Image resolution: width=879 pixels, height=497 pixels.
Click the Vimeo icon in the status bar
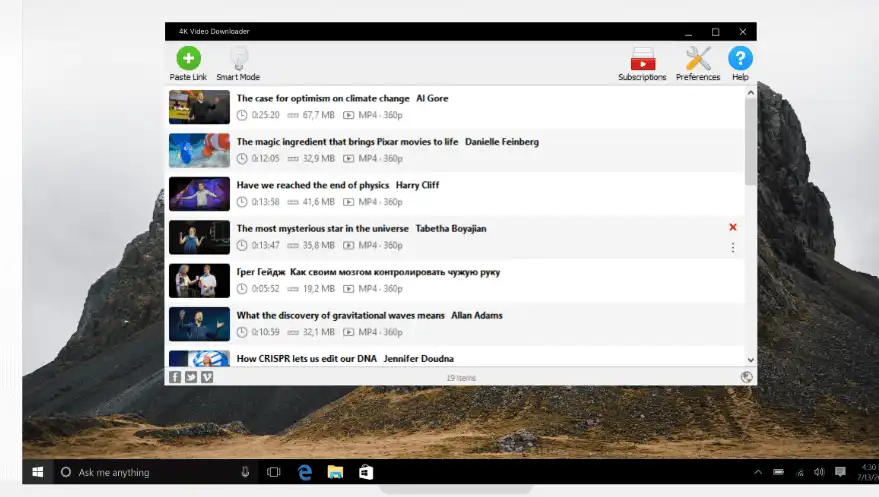(207, 377)
